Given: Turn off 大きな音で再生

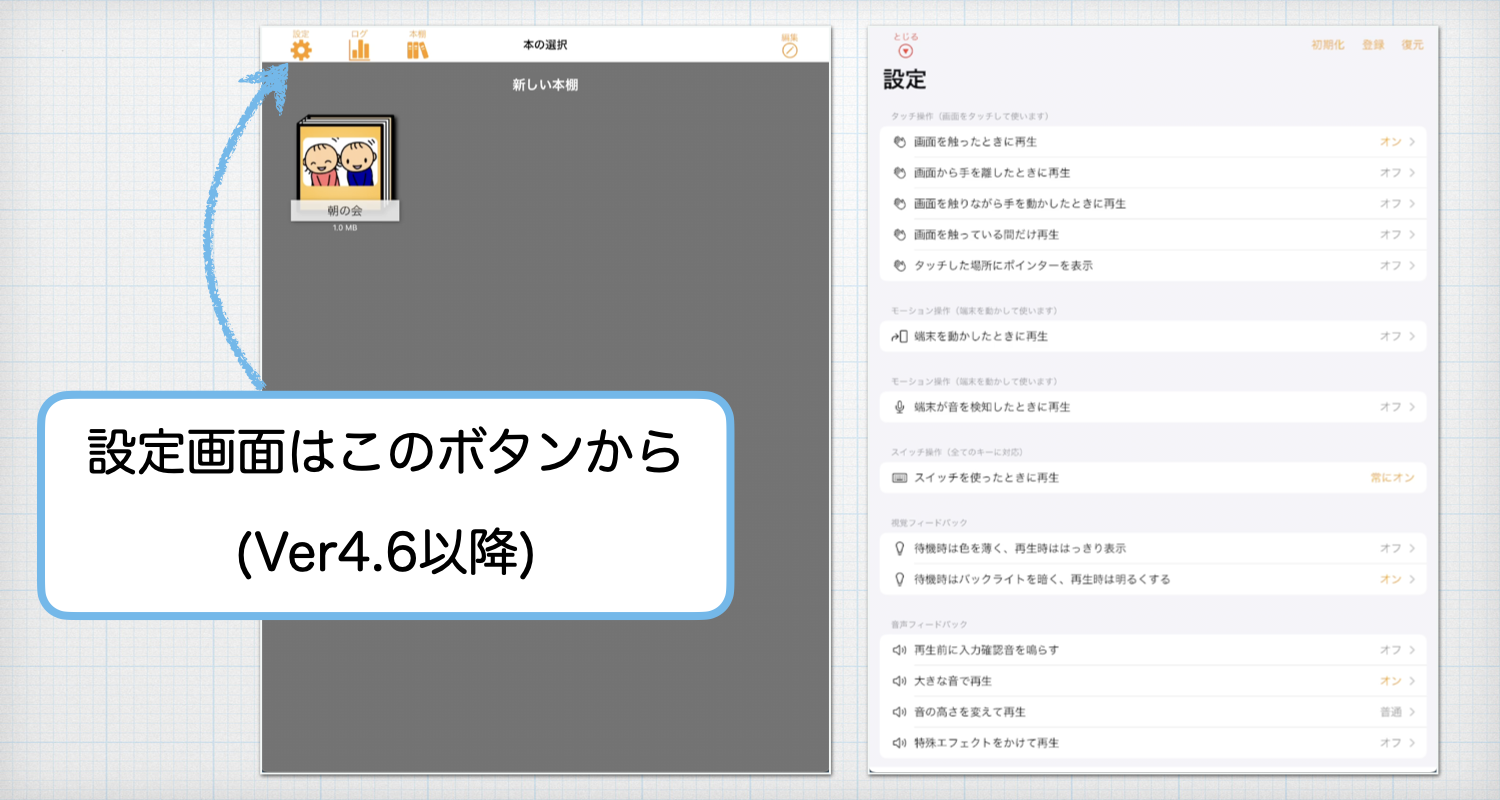Looking at the screenshot, I should click(1391, 680).
